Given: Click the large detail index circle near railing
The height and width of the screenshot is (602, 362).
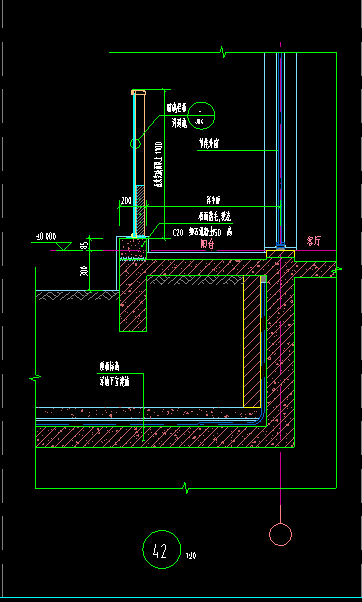Looking at the screenshot, I should (x=202, y=115).
